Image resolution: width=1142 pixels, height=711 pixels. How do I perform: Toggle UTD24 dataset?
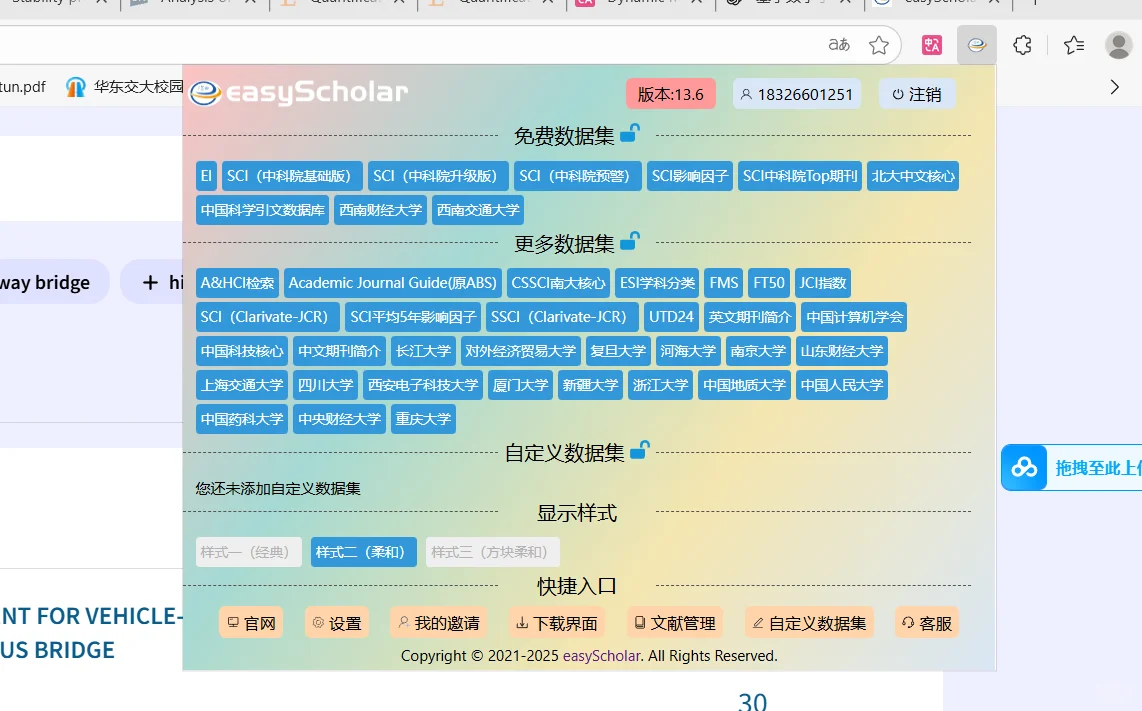coord(671,317)
